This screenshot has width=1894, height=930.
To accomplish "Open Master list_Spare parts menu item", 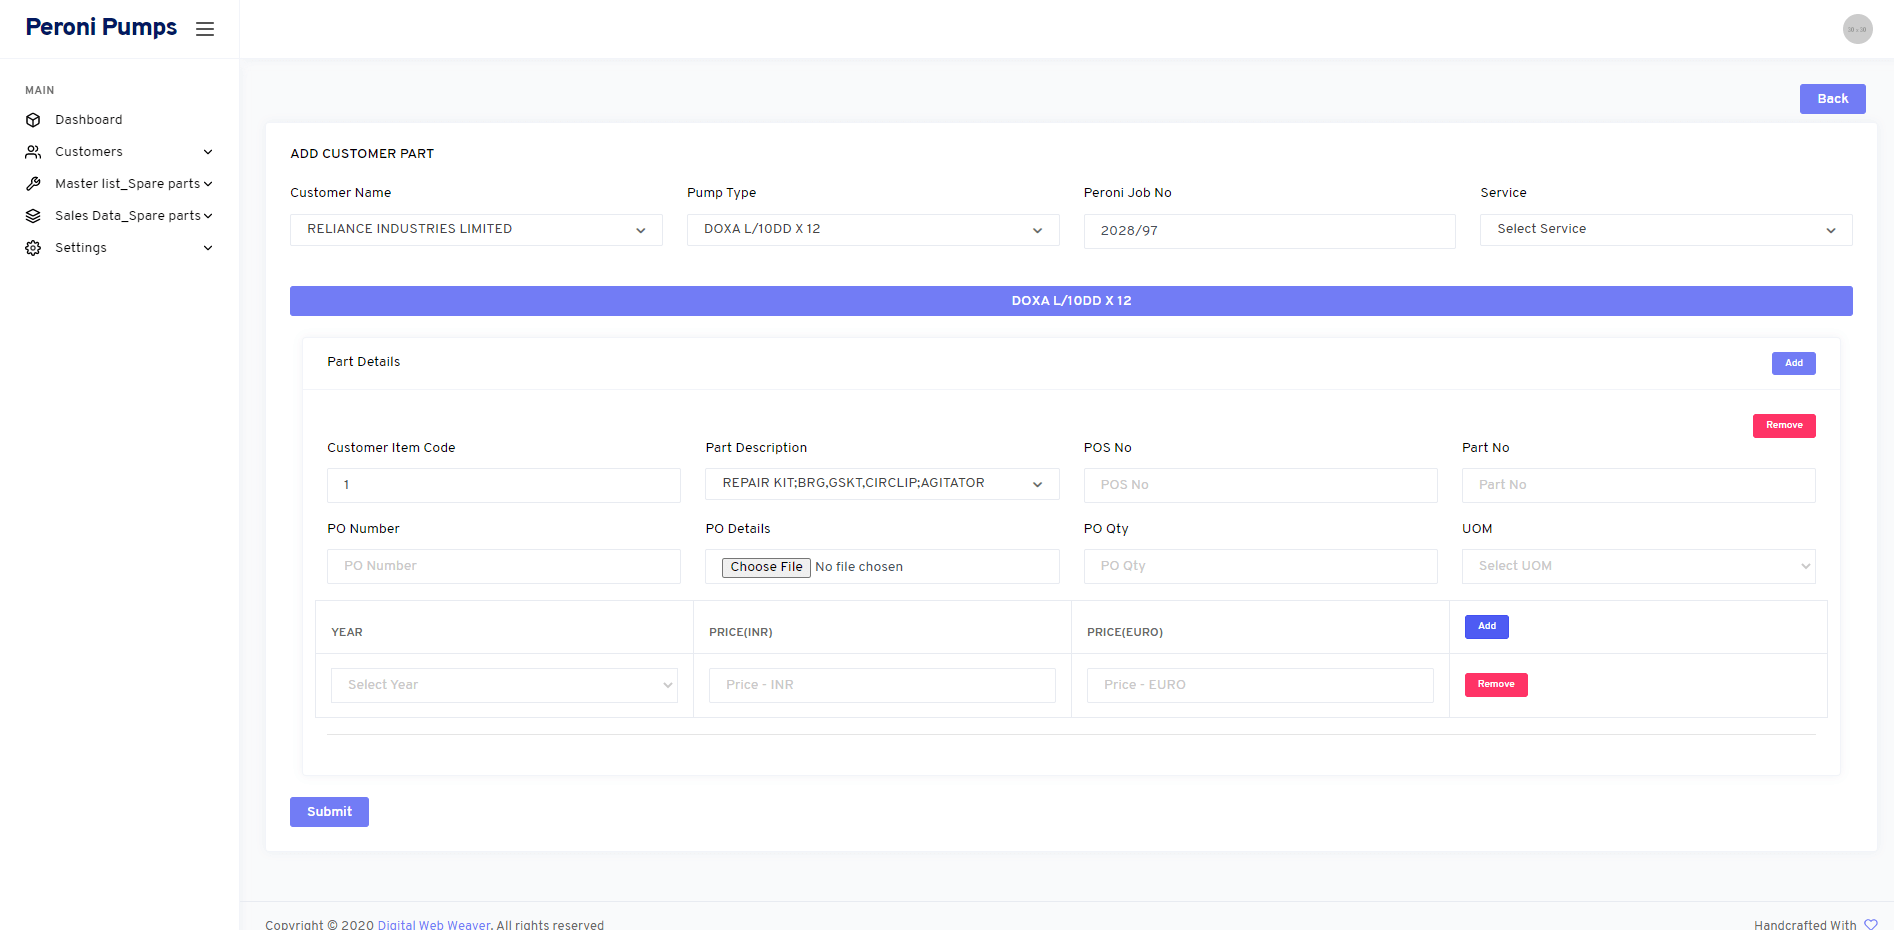I will click(128, 184).
